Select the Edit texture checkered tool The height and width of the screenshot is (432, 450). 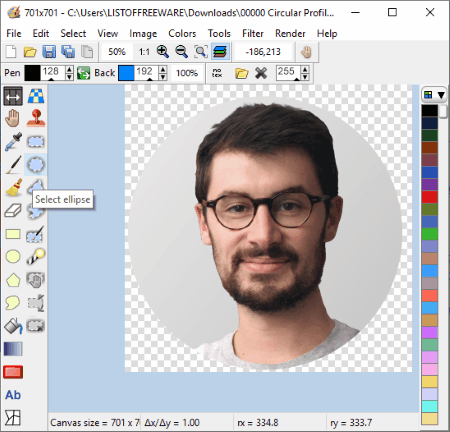[x=36, y=96]
